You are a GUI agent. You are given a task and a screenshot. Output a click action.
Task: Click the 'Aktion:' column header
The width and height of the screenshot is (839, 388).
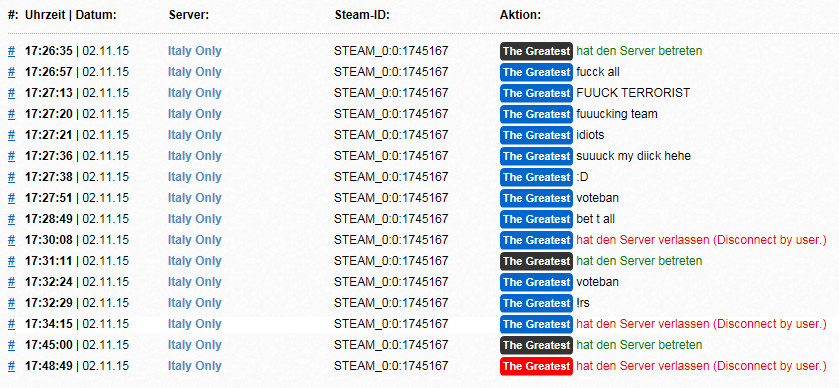520,15
